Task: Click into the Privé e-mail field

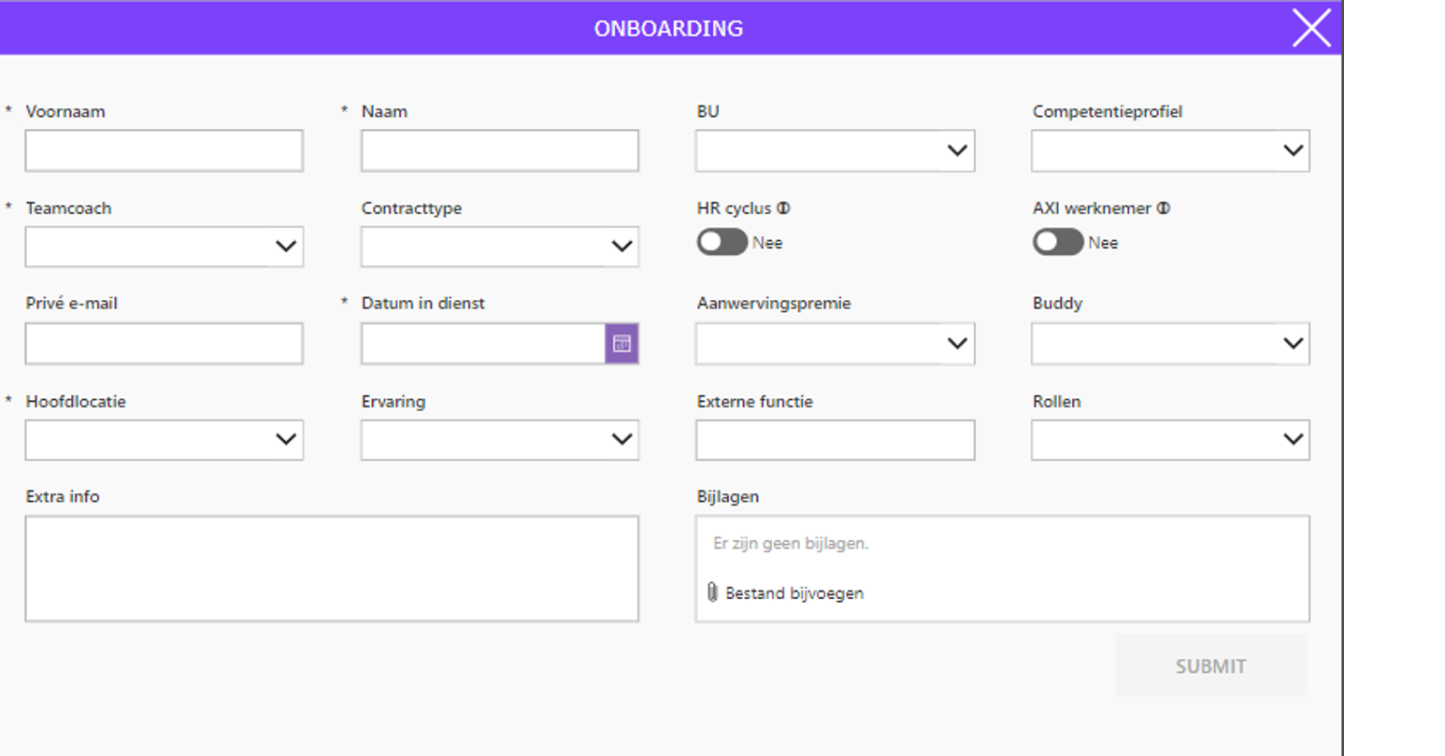Action: click(x=164, y=344)
